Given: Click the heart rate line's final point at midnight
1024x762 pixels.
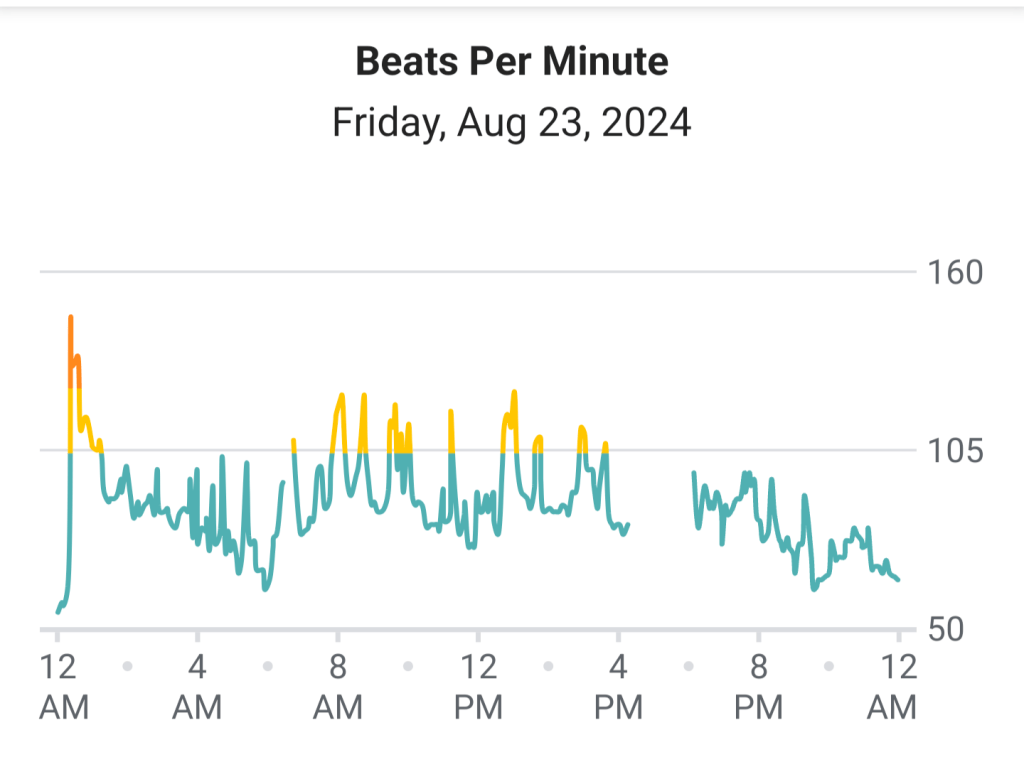Looking at the screenshot, I should coord(898,579).
